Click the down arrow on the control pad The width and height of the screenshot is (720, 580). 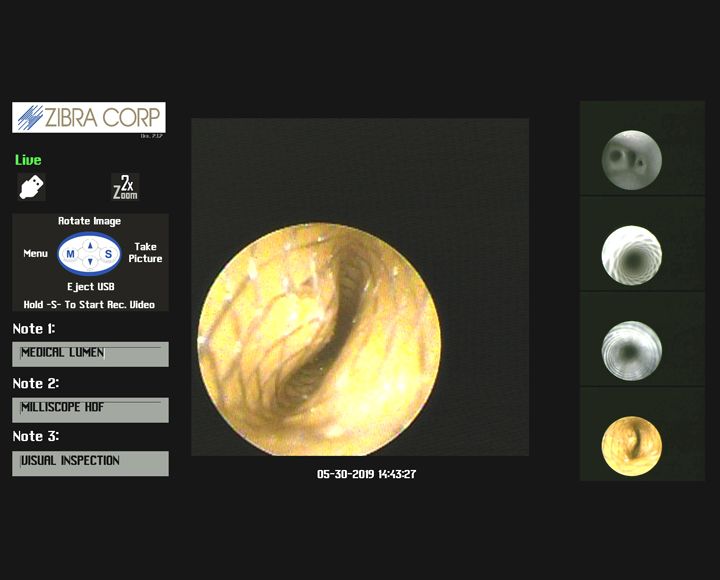[90, 263]
